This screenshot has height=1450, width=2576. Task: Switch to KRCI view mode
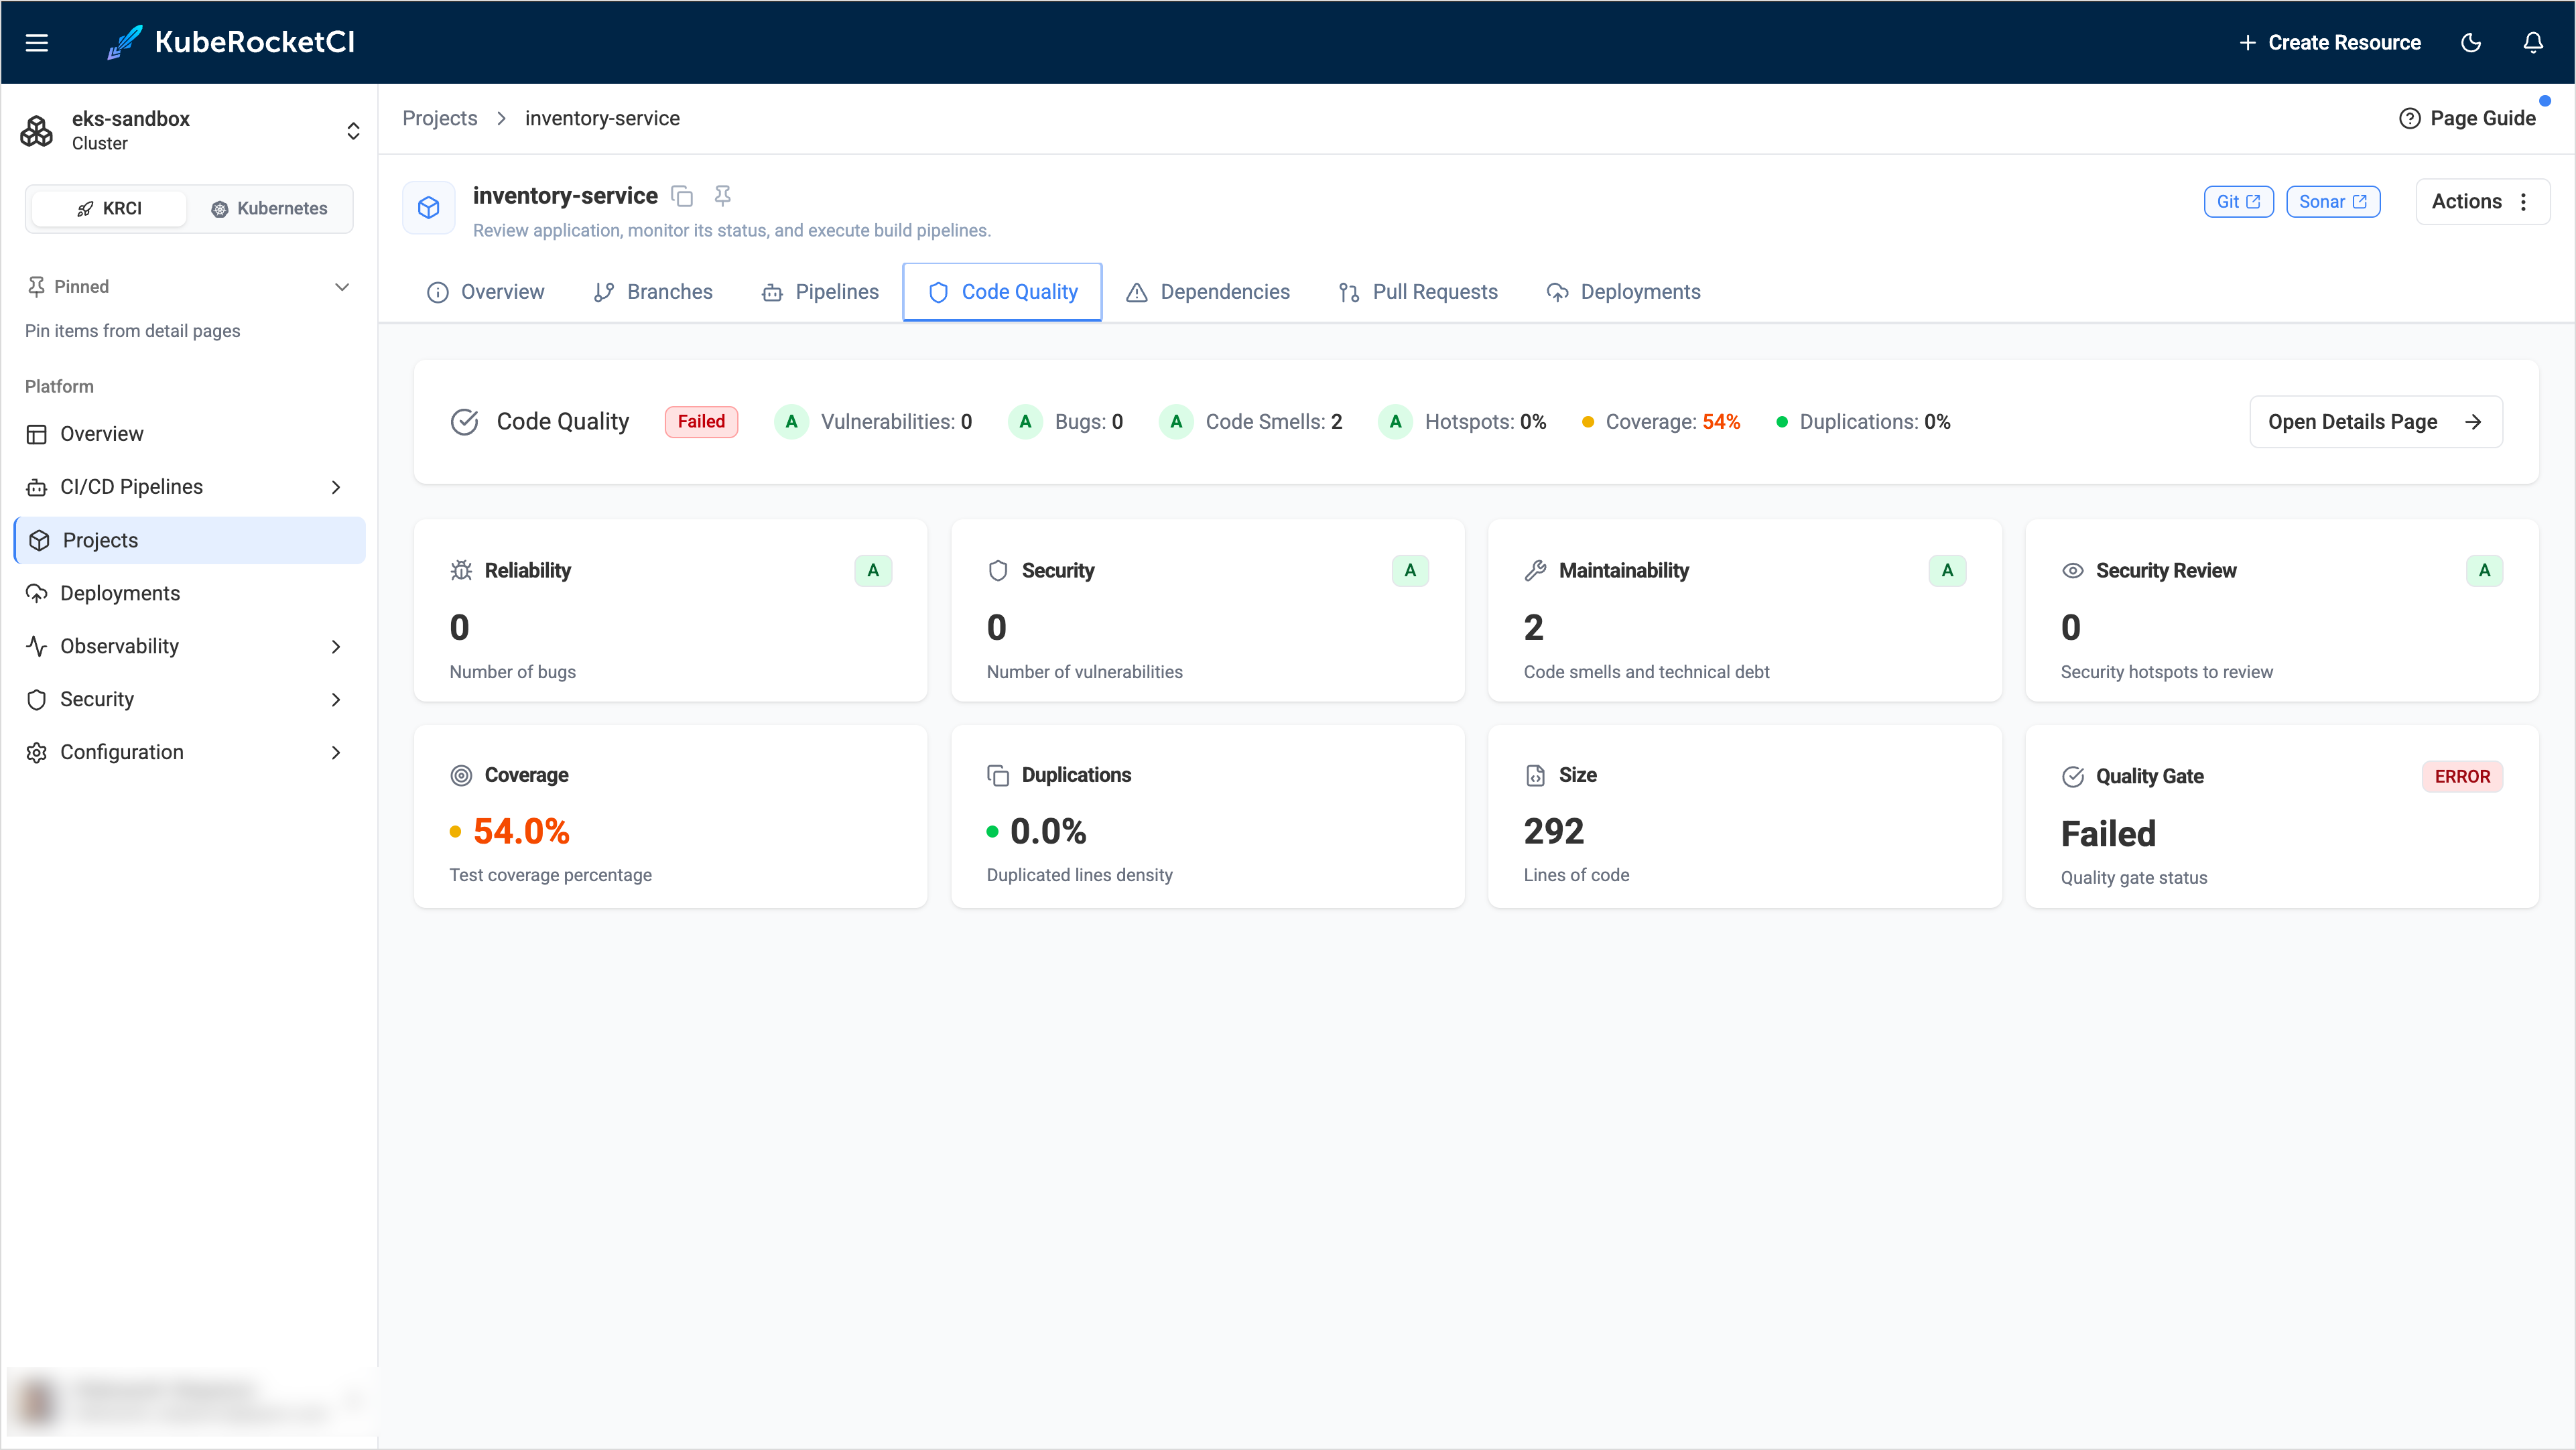(109, 208)
